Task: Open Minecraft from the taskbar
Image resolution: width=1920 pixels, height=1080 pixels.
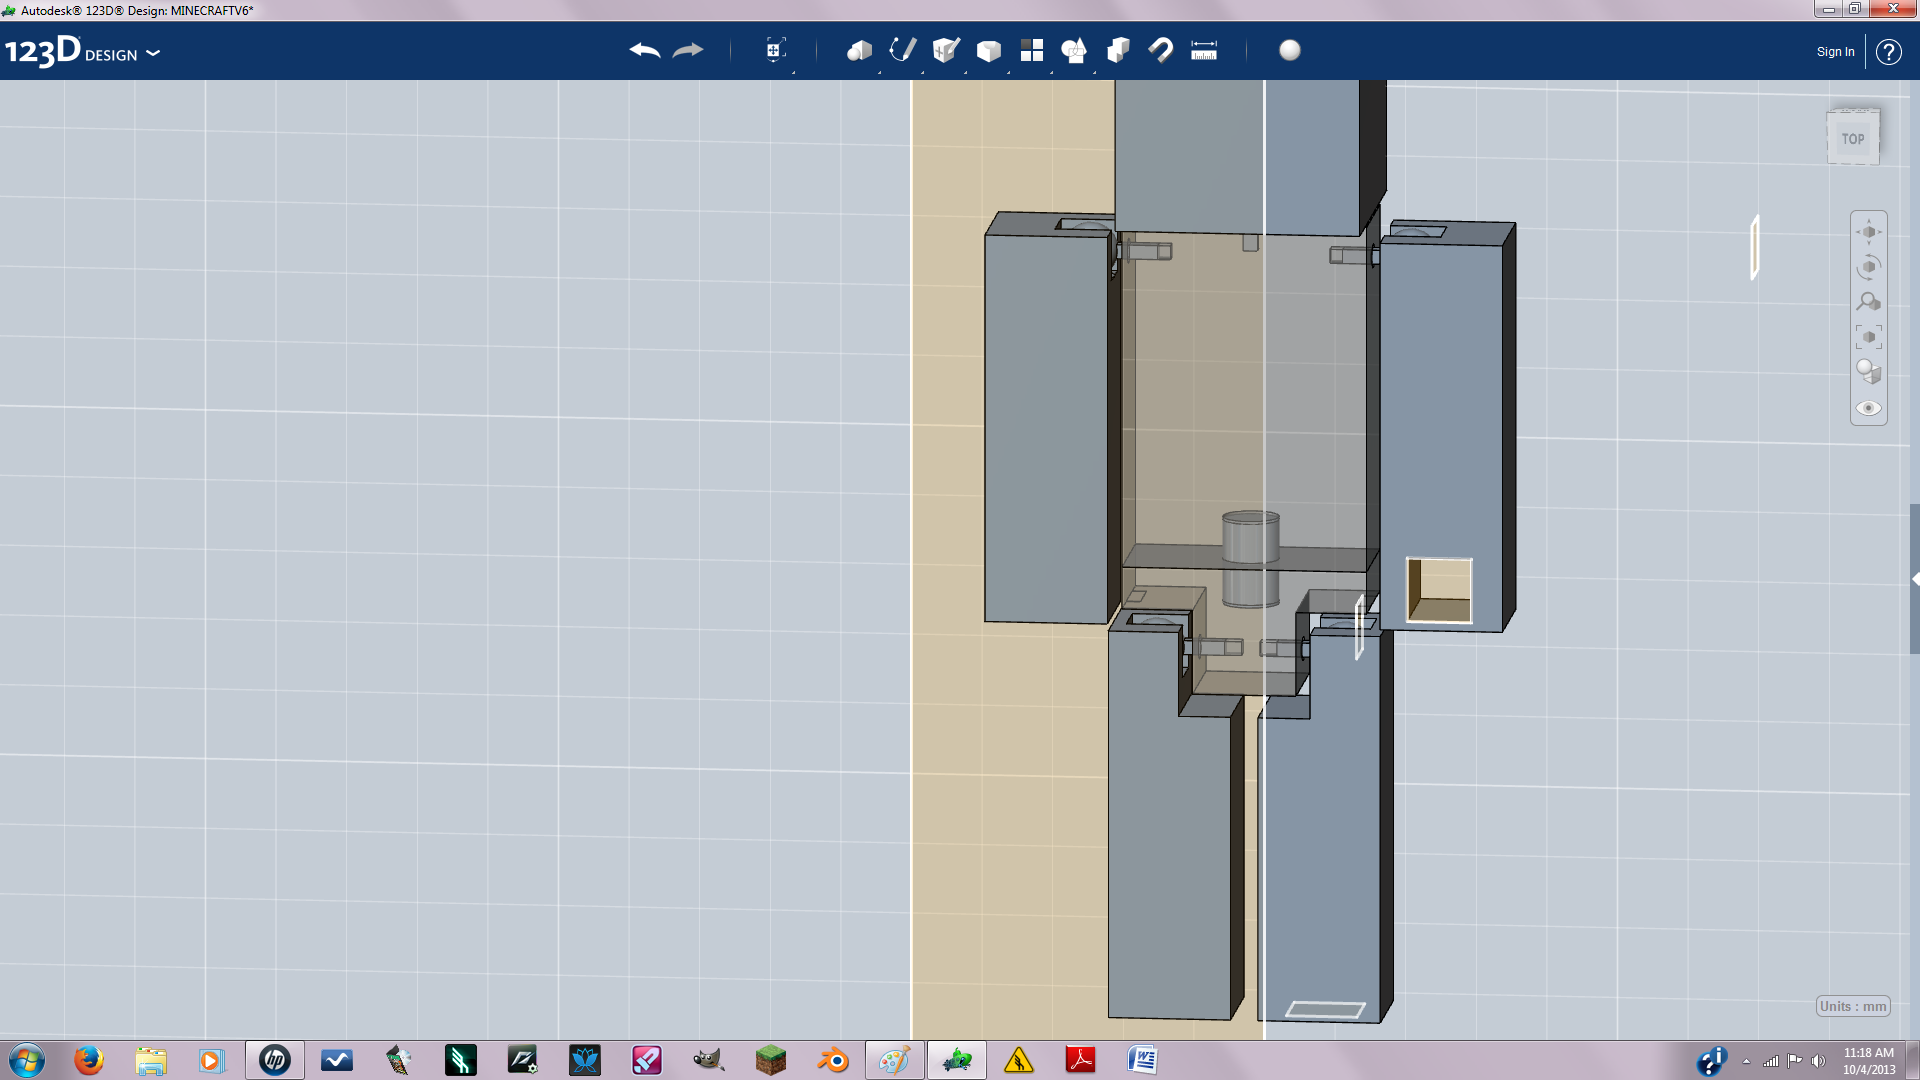Action: click(x=771, y=1060)
